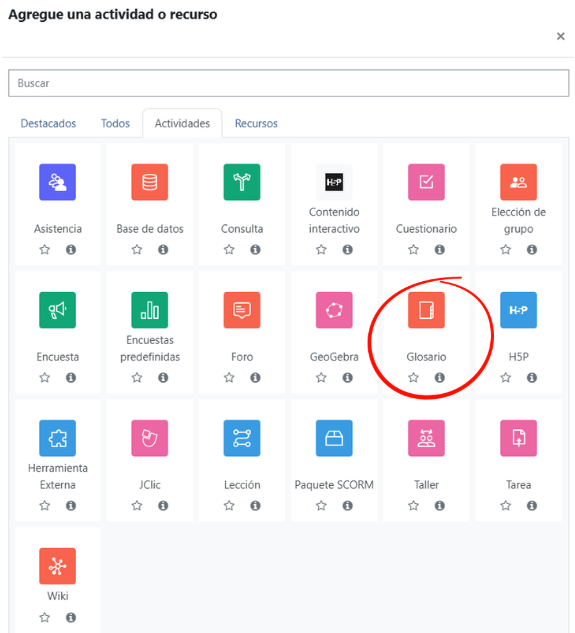Select the Wiki activity icon
Image resolution: width=575 pixels, height=633 pixels.
tap(57, 566)
